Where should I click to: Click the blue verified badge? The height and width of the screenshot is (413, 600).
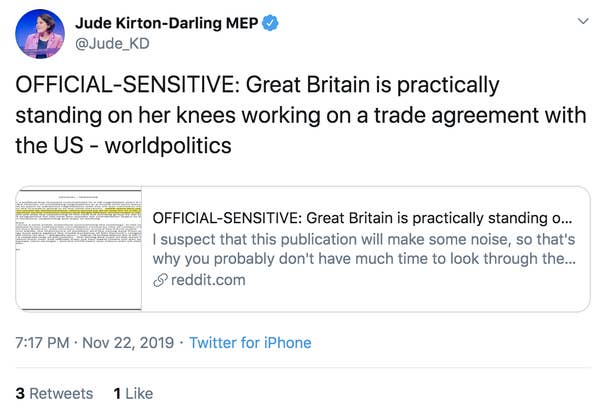coord(268,20)
